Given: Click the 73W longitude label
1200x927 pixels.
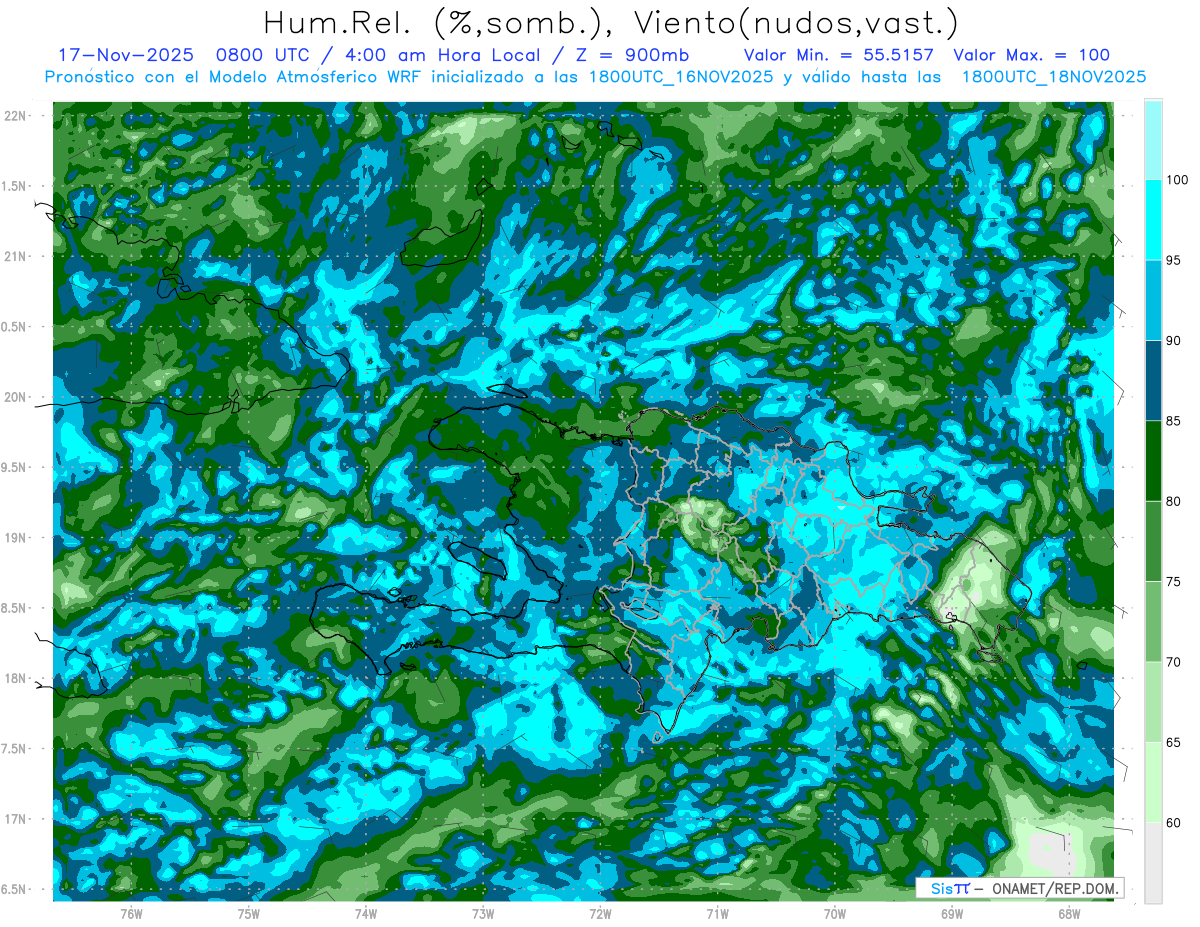Looking at the screenshot, I should [x=483, y=914].
